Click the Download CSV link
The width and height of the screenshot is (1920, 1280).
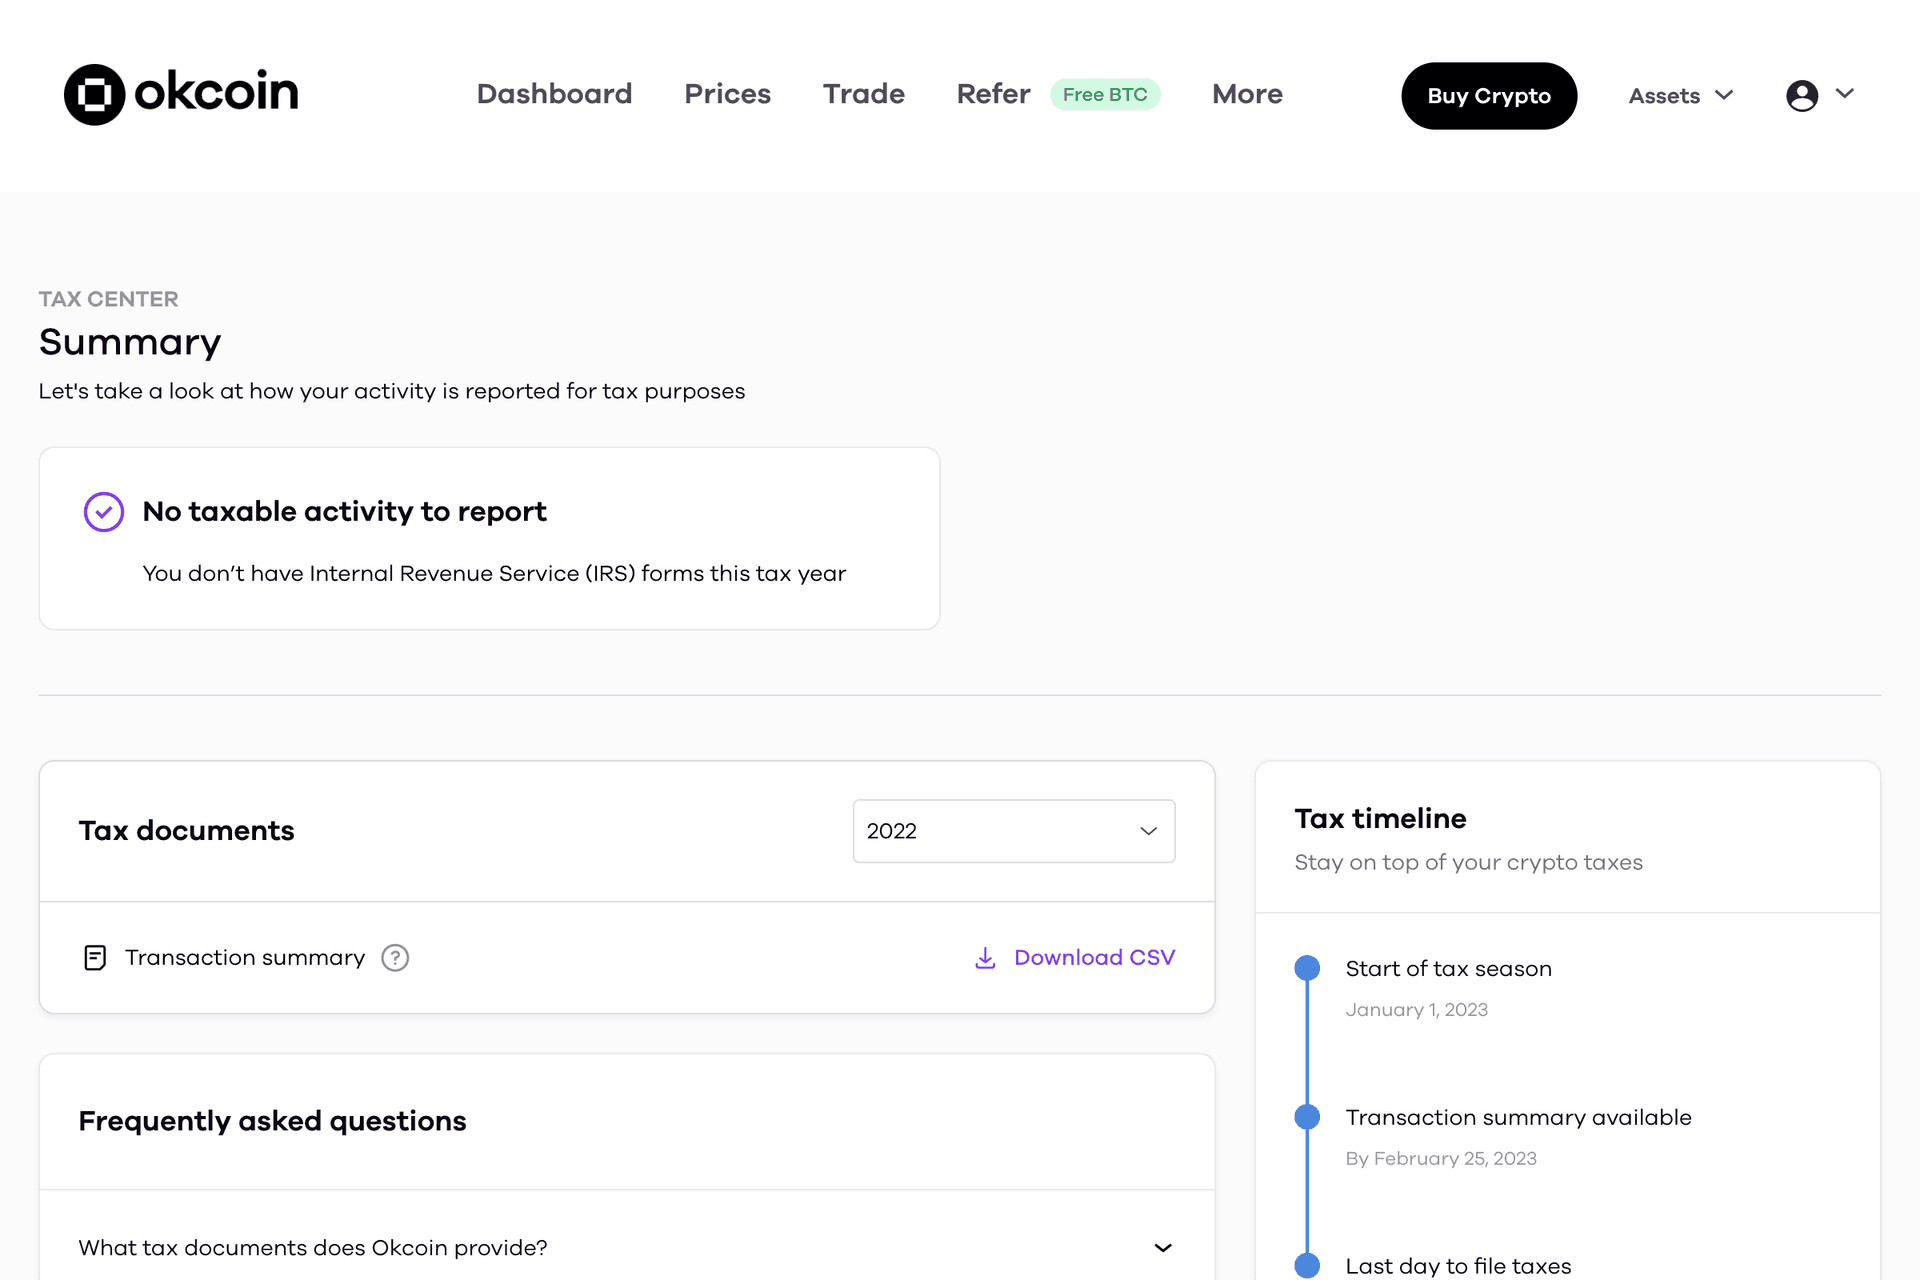coord(1095,957)
